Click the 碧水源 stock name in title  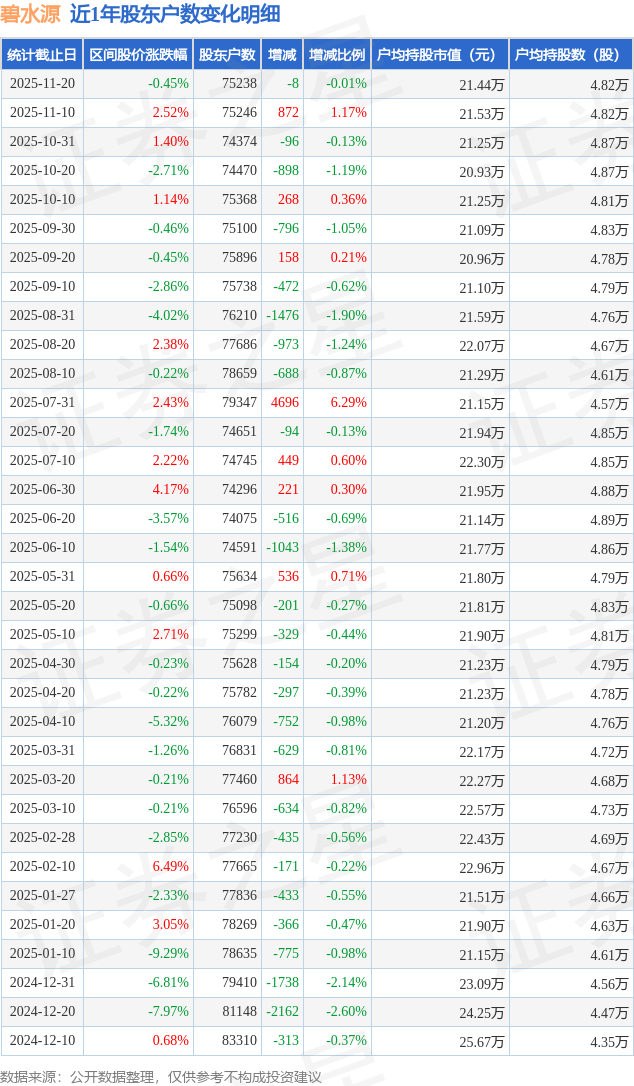click(30, 14)
